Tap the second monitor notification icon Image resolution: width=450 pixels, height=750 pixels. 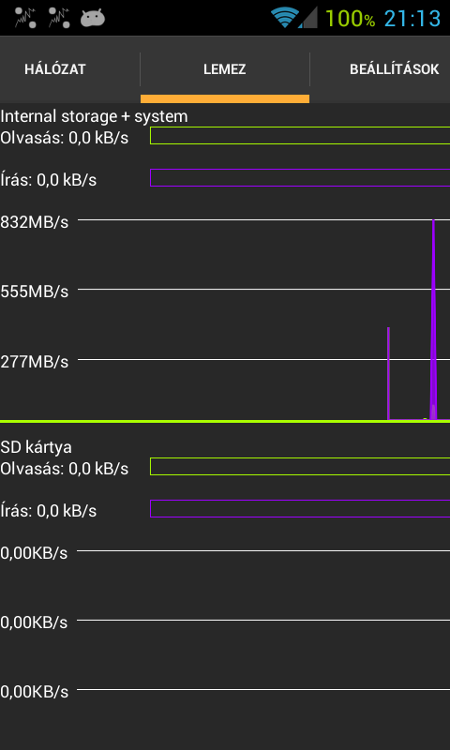(x=59, y=18)
